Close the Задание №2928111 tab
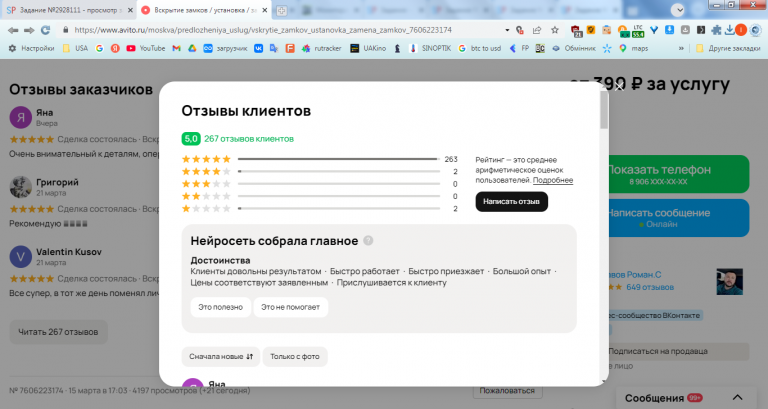The image size is (768, 409). click(130, 10)
